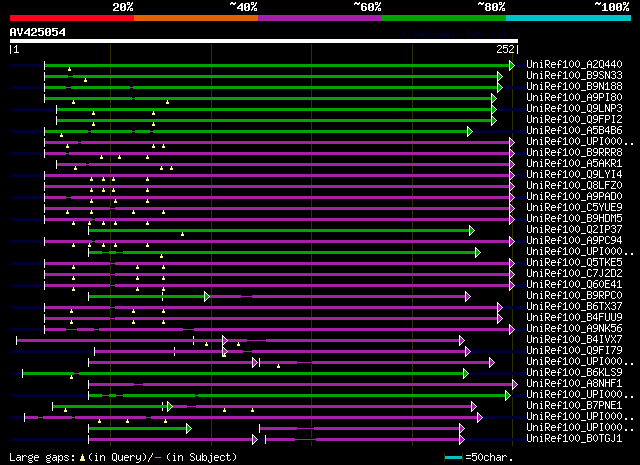This screenshot has height=465, width=640.
Task: Click the purple arrowhead ending the B0TGJ1 alignment
Action: point(462,440)
